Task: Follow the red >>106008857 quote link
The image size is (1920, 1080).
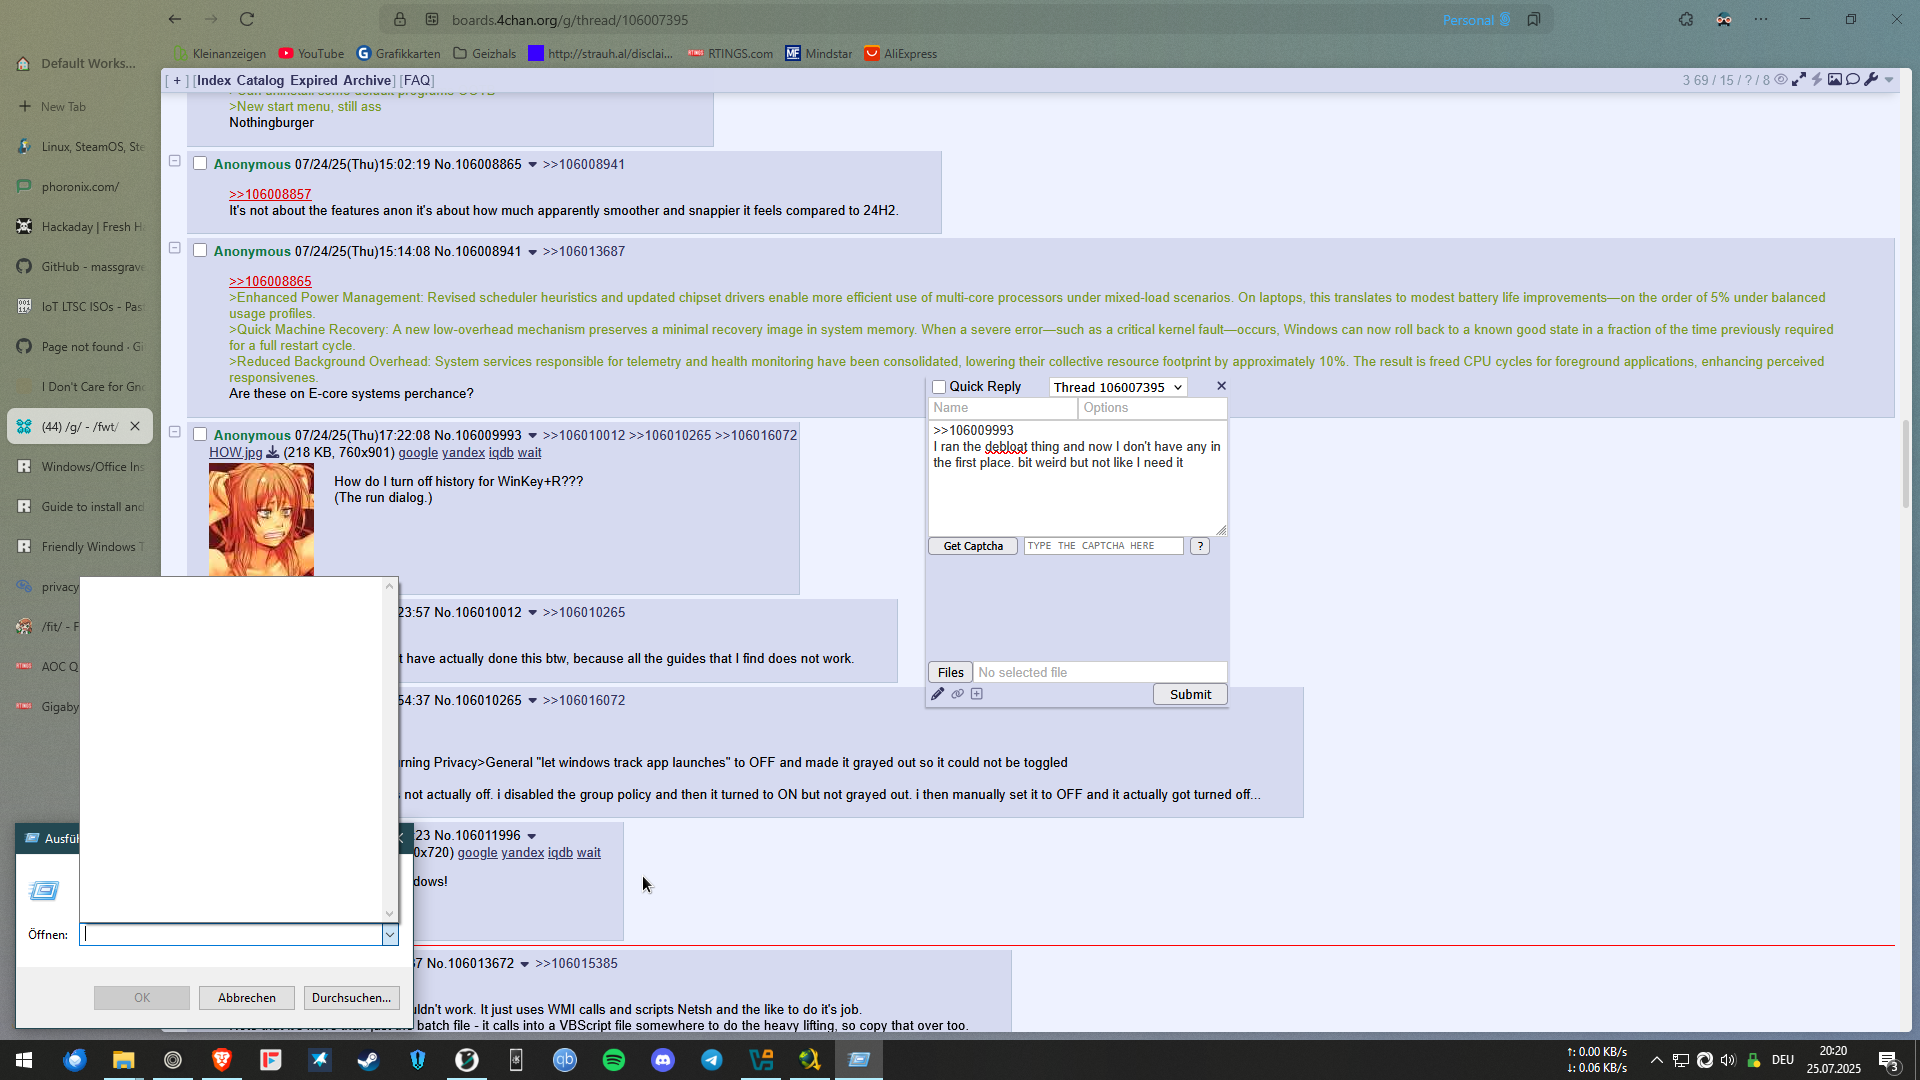Action: point(270,194)
